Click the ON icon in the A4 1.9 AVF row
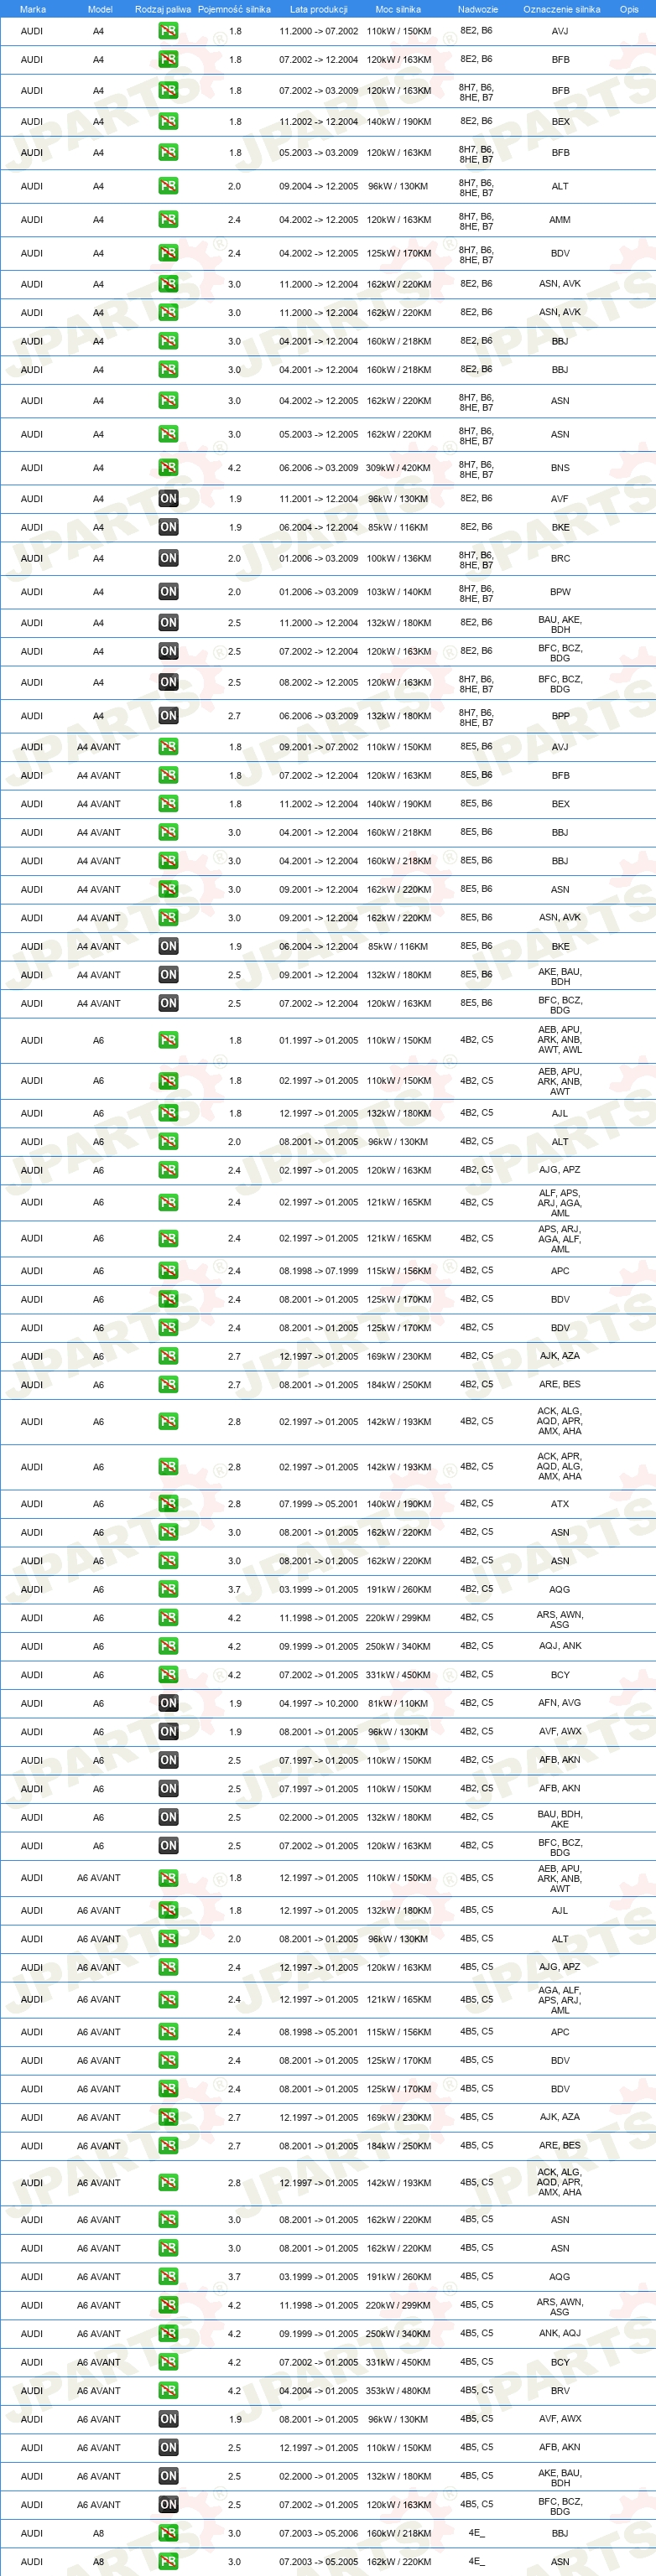This screenshot has height=2576, width=656. pyautogui.click(x=168, y=498)
